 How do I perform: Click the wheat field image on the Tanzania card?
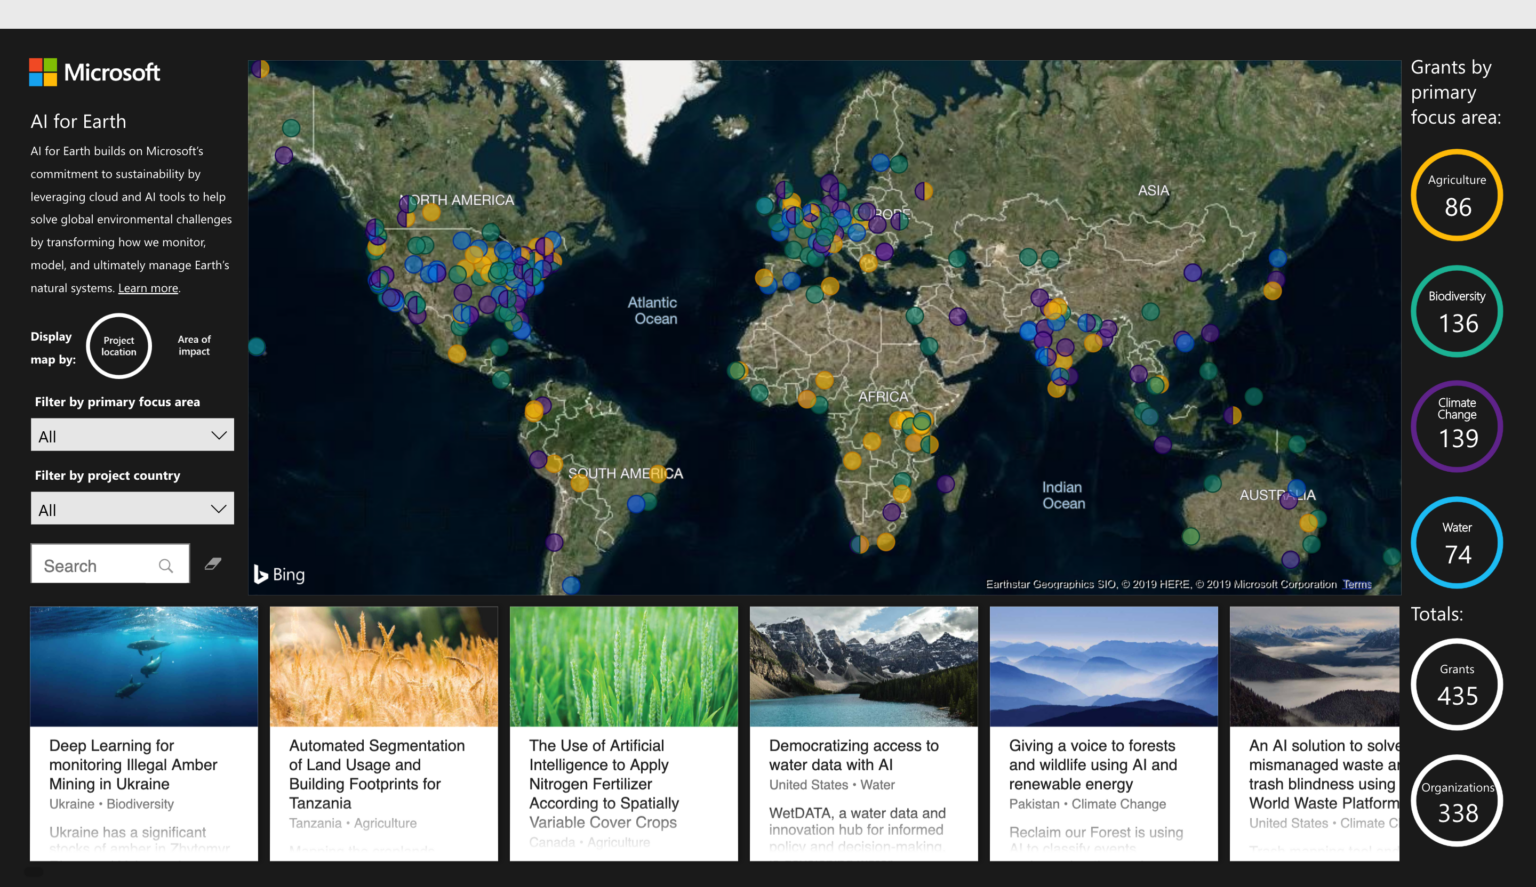click(x=383, y=665)
